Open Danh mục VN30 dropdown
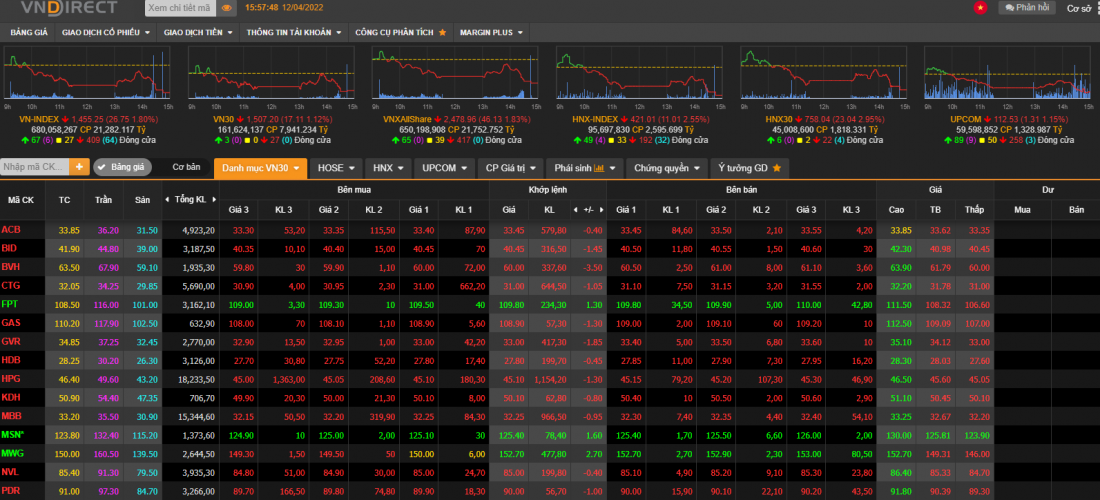 (260, 168)
